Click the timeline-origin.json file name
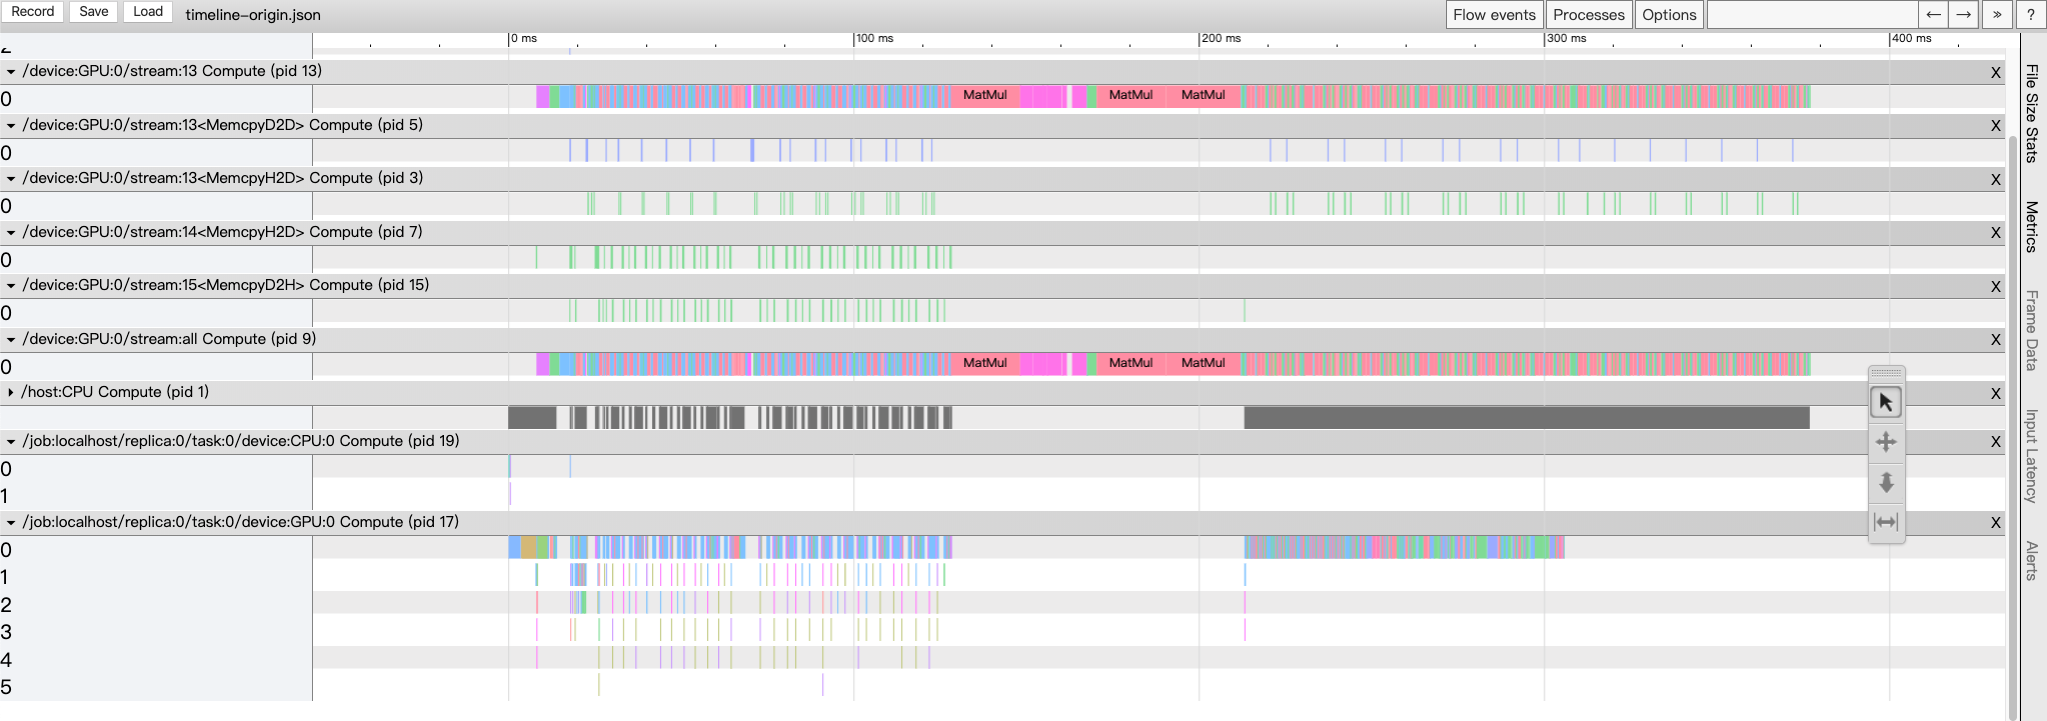 point(253,15)
